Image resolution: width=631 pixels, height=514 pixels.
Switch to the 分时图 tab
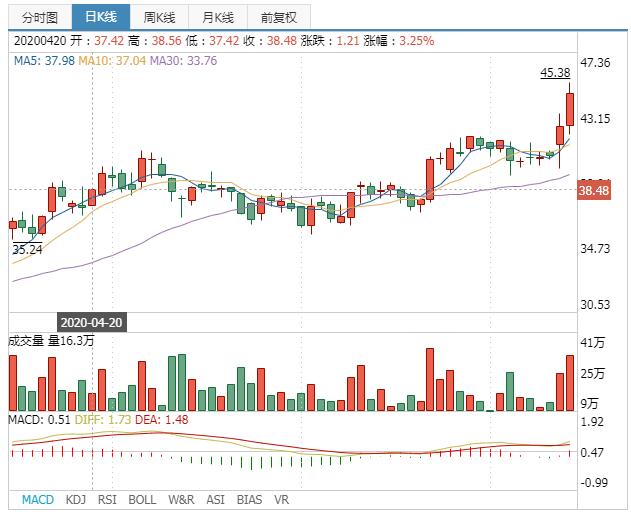[40, 17]
